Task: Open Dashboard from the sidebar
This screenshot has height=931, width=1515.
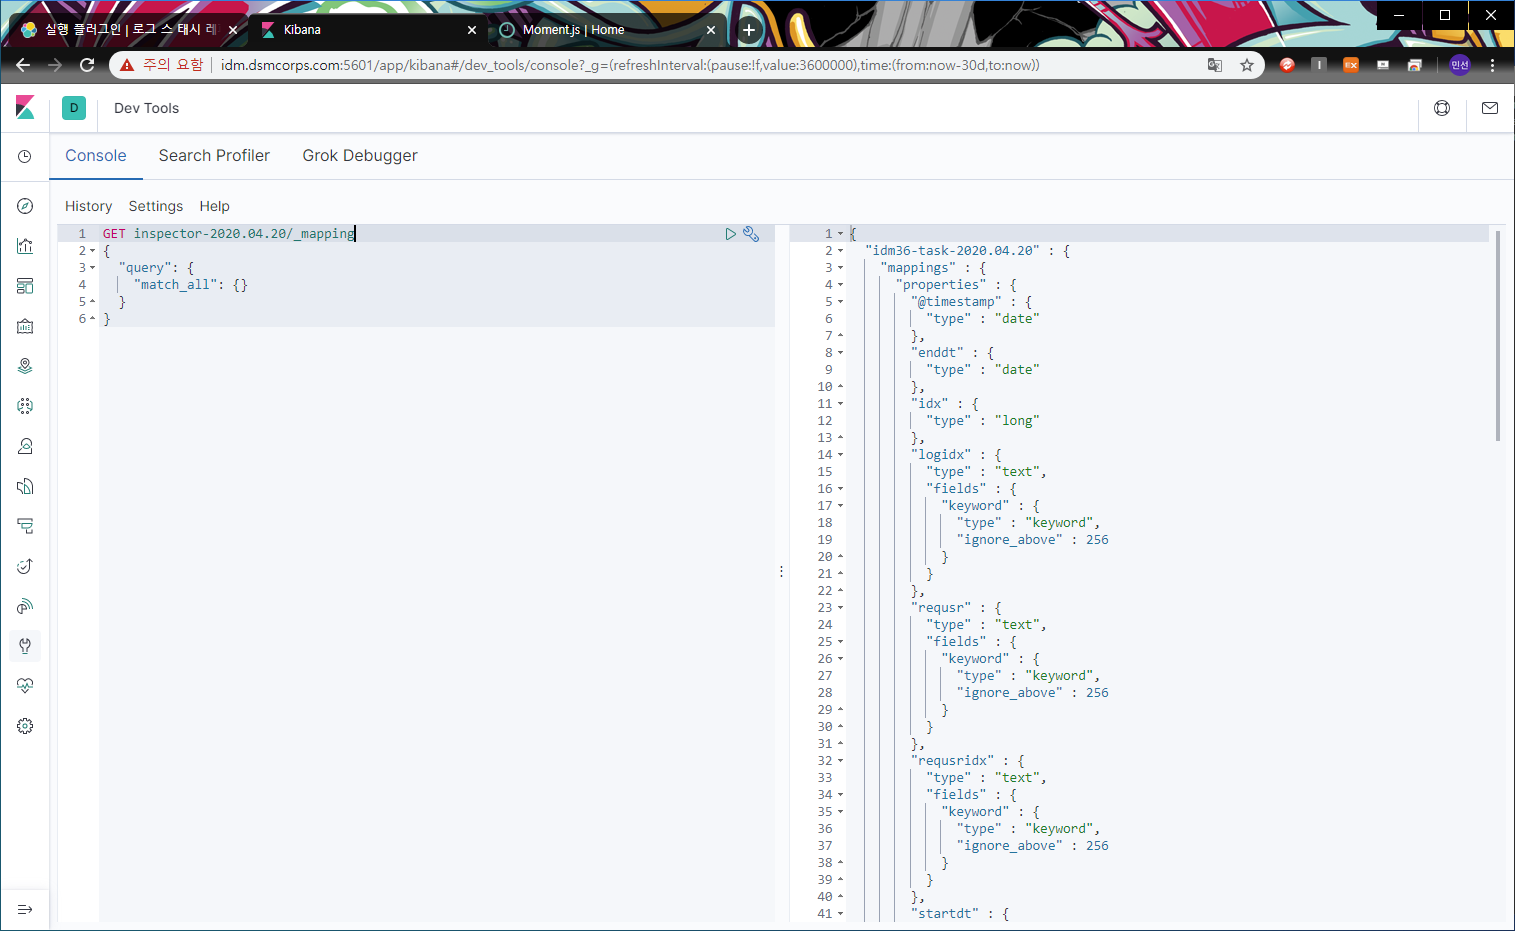Action: click(25, 286)
